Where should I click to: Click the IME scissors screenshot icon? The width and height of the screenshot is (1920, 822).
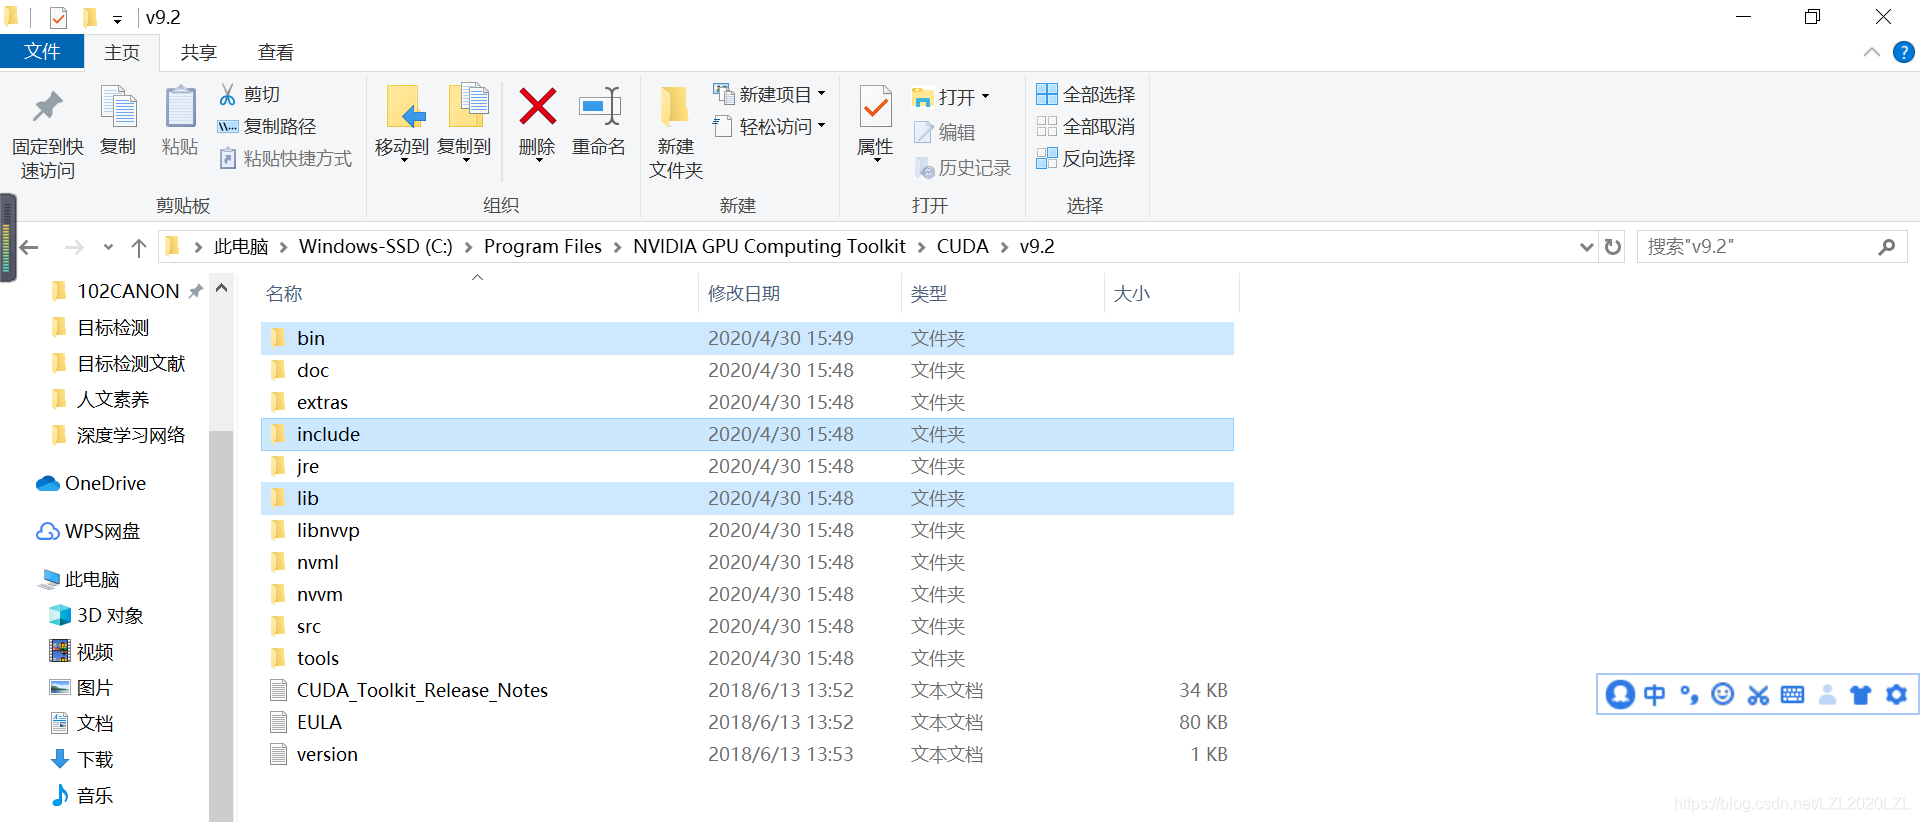(x=1758, y=694)
